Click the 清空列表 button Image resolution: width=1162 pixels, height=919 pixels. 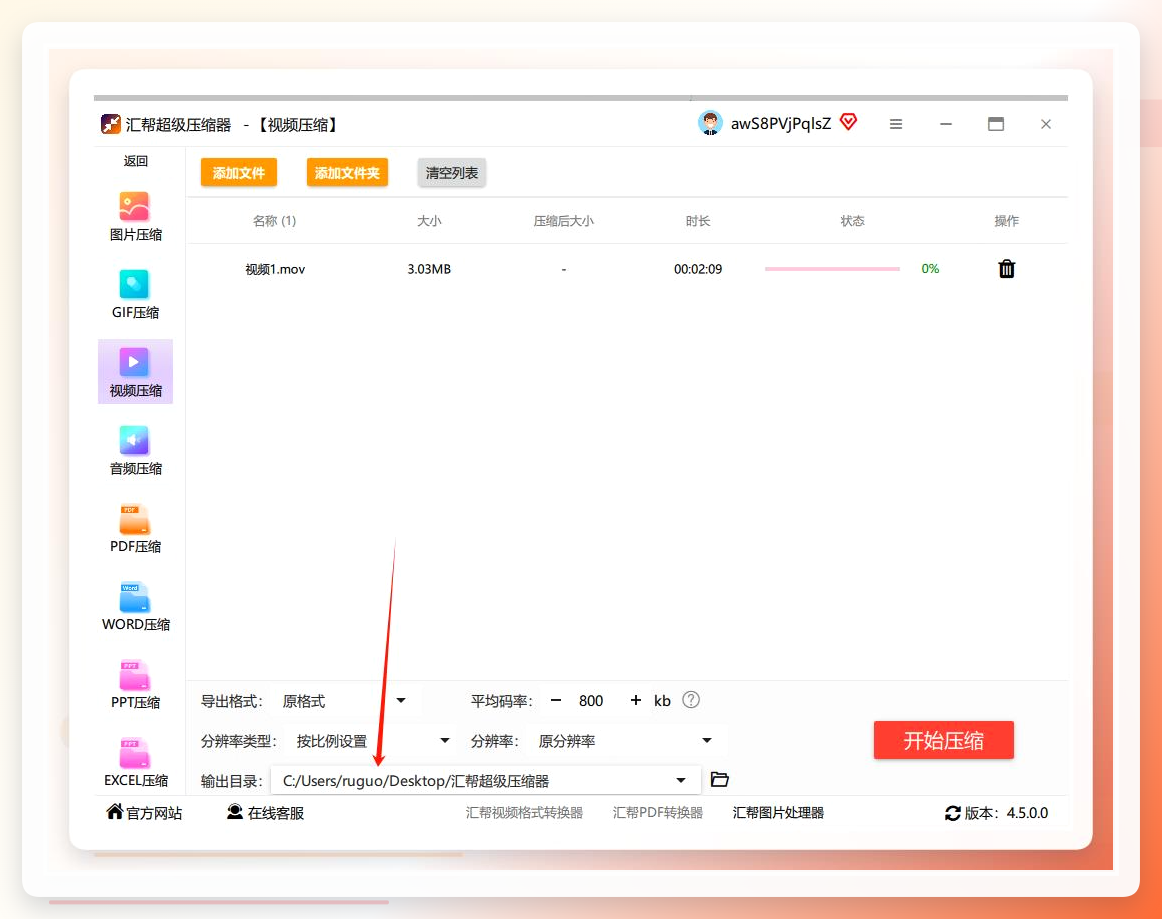451,173
